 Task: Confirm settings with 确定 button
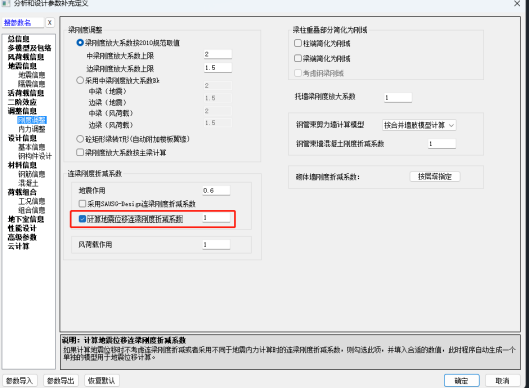point(461,381)
